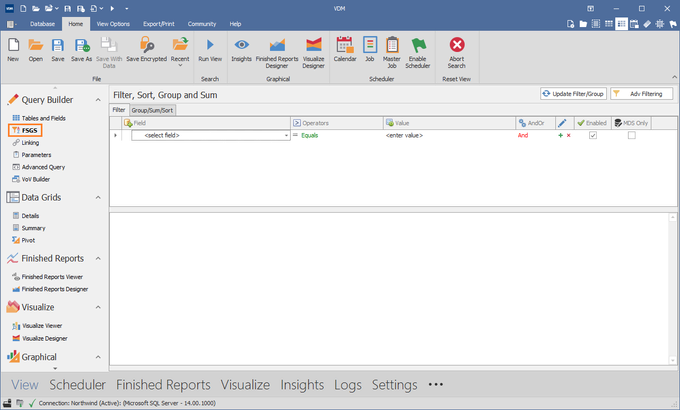Launch Finished Reports Designer from ribbon
680x410 pixels.
277,53
